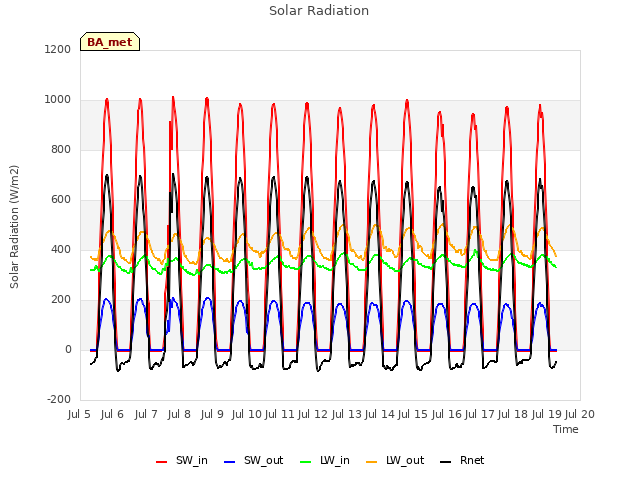
Task: Toggle the Rnet legend entry
Action: point(462,460)
